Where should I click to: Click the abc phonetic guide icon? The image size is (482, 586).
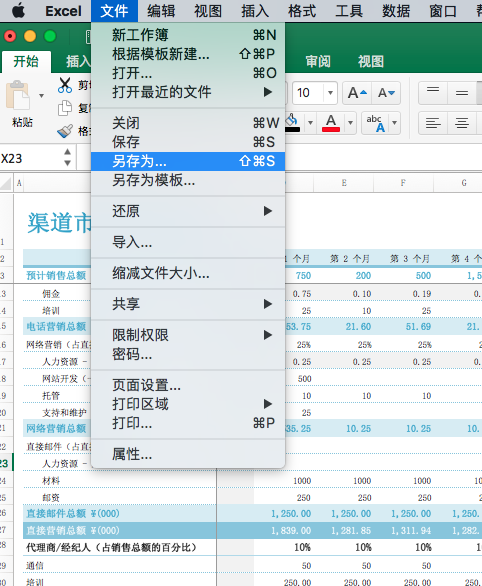pos(376,123)
